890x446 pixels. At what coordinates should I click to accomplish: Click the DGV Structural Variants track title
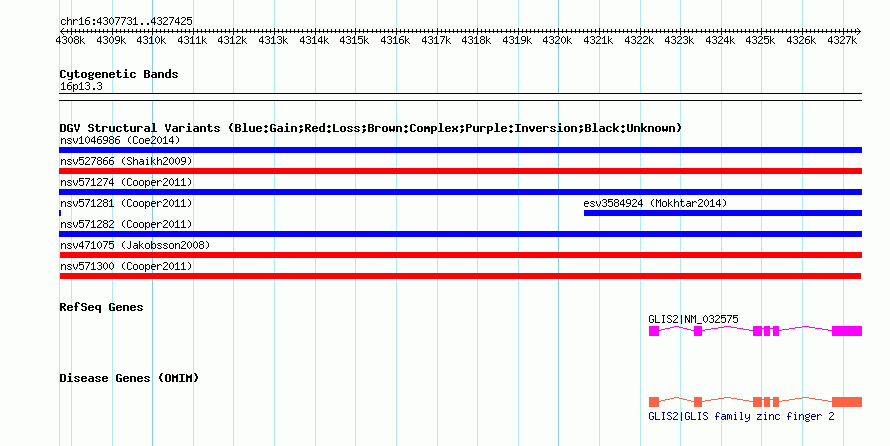pos(371,128)
